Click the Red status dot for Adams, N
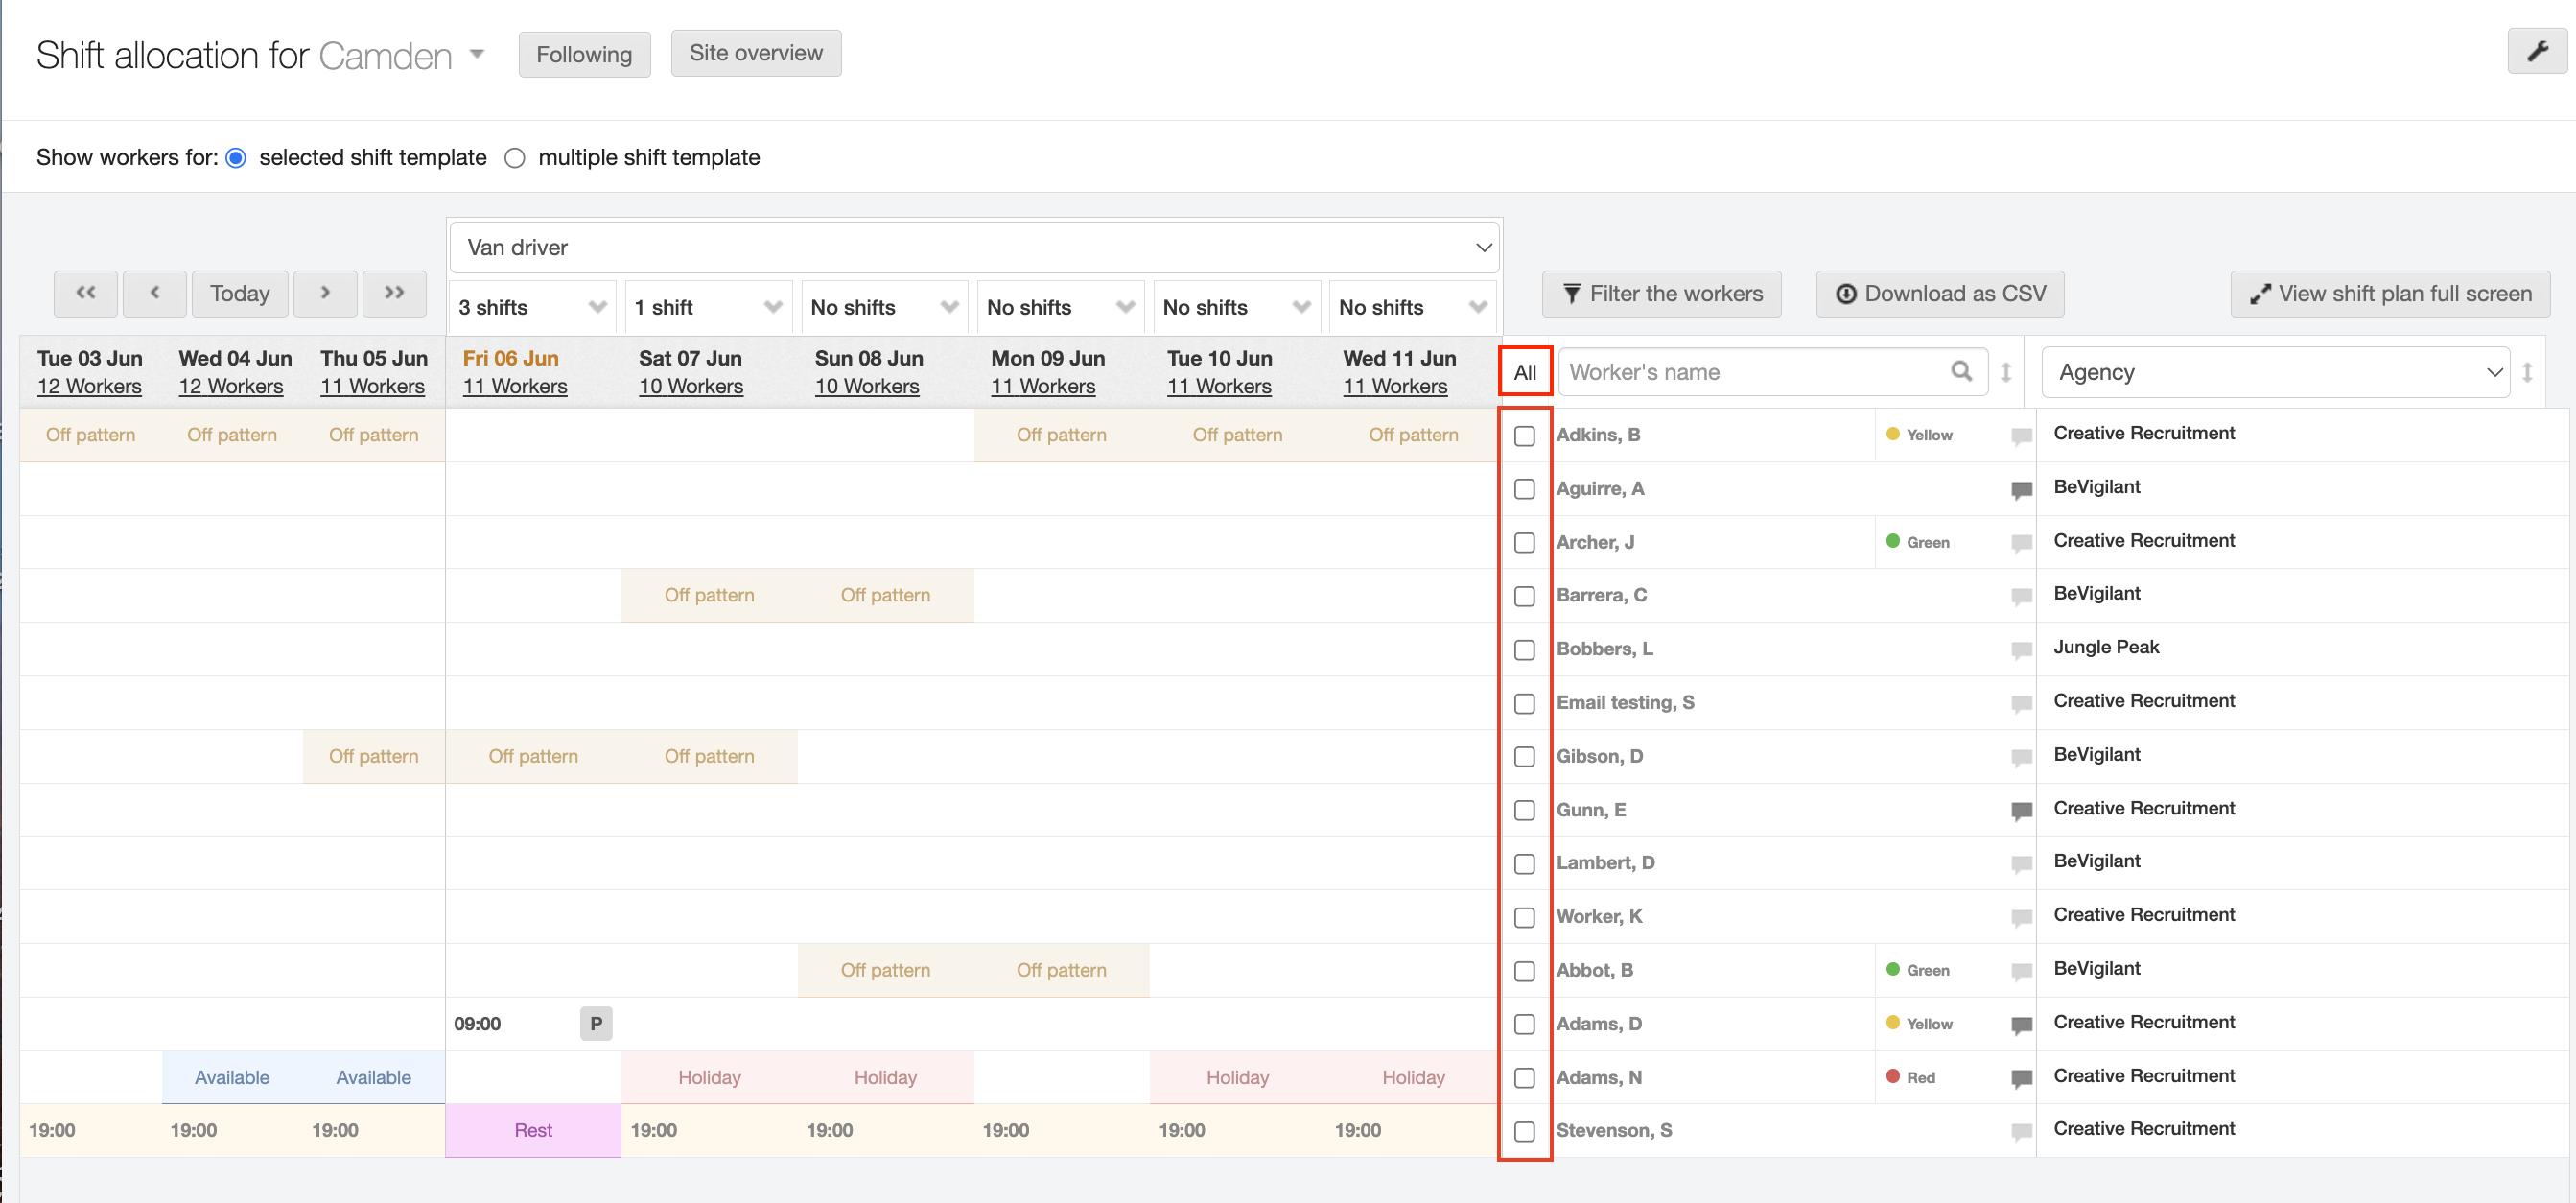 (1892, 1076)
